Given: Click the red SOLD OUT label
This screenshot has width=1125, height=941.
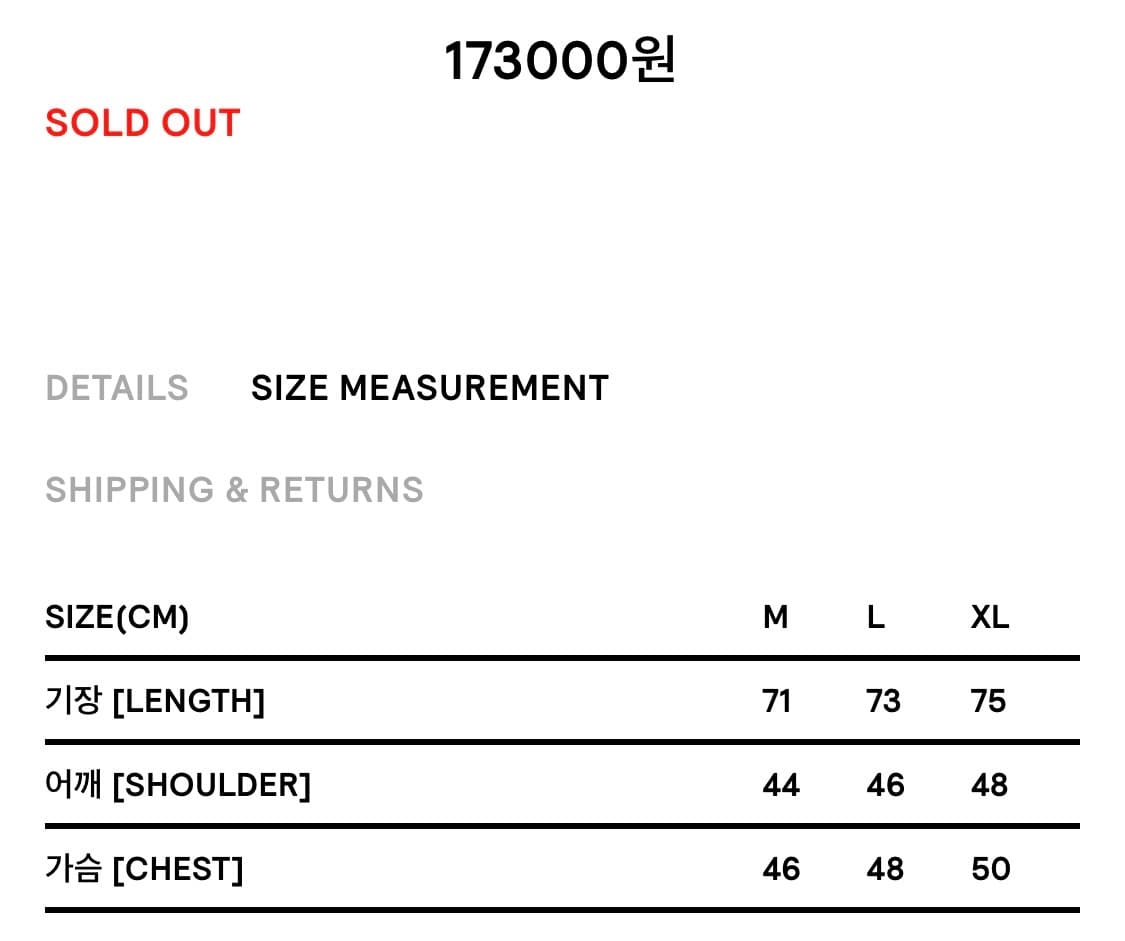Looking at the screenshot, I should point(143,123).
